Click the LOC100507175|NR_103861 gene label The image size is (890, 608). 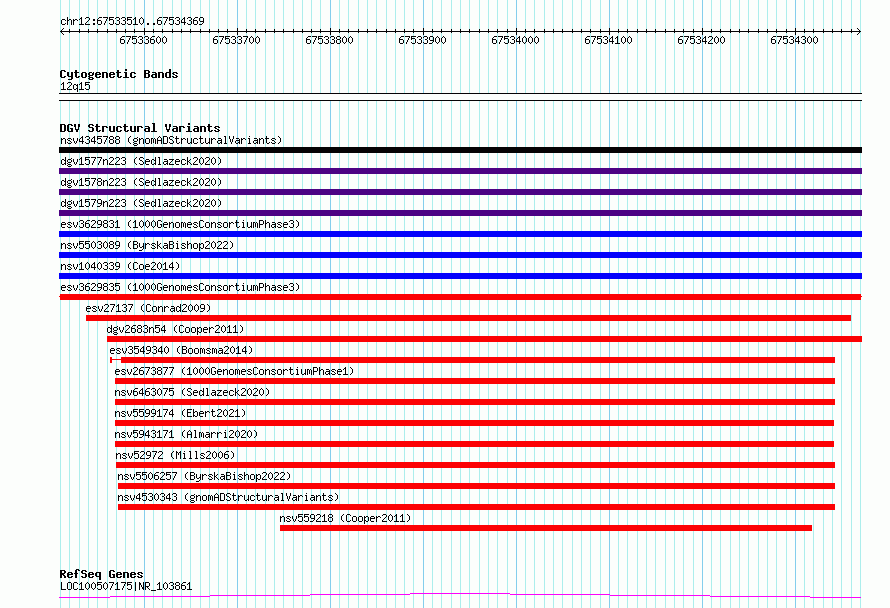126,586
